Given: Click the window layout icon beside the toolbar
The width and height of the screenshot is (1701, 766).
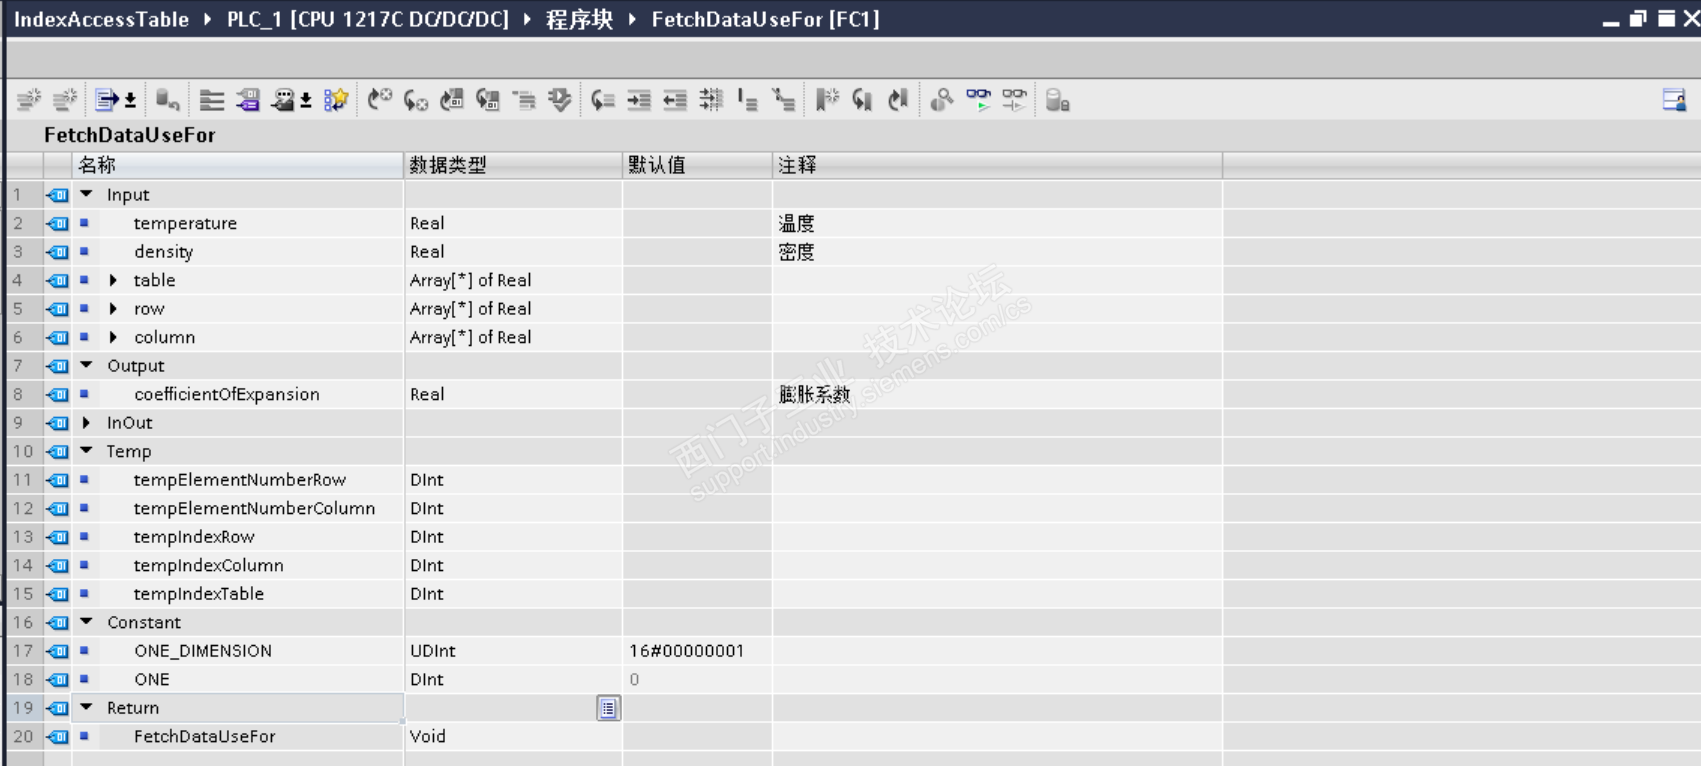Looking at the screenshot, I should pos(1674,100).
